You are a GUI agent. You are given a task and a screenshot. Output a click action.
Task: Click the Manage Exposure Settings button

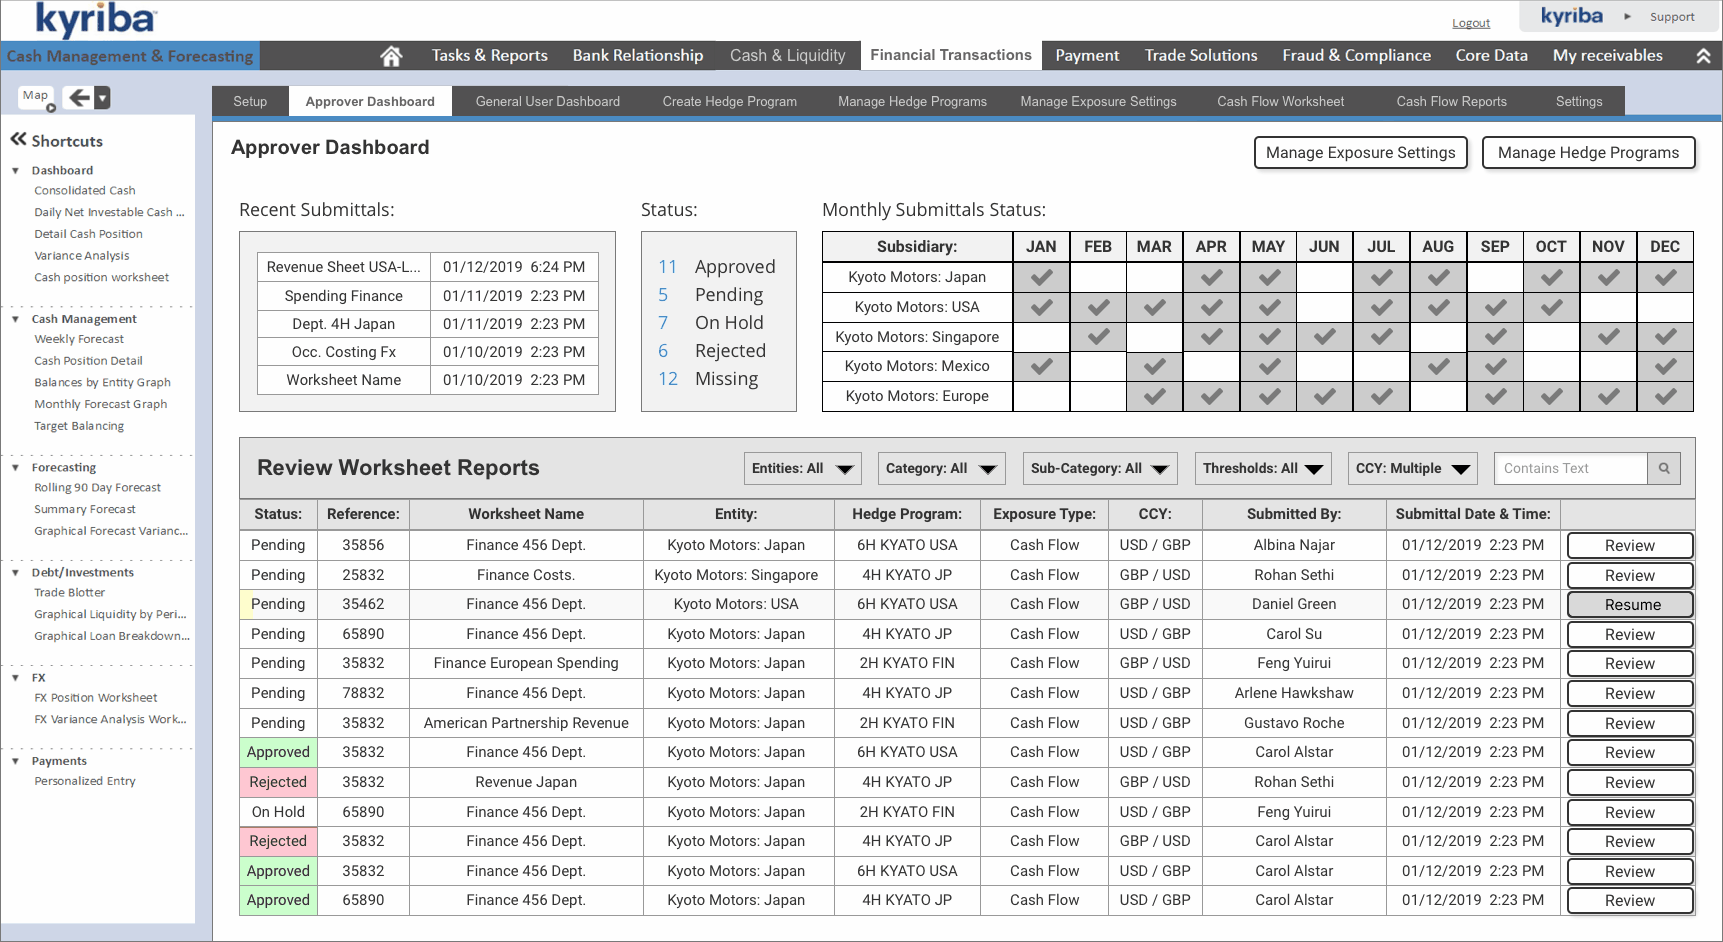coord(1360,153)
